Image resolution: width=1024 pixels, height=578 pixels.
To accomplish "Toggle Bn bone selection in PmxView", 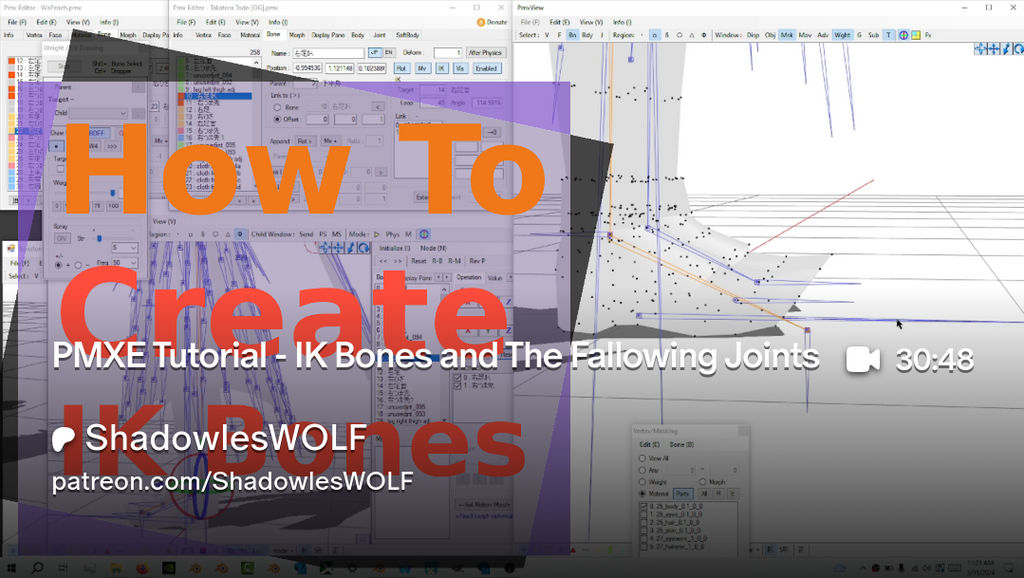I will coord(573,35).
